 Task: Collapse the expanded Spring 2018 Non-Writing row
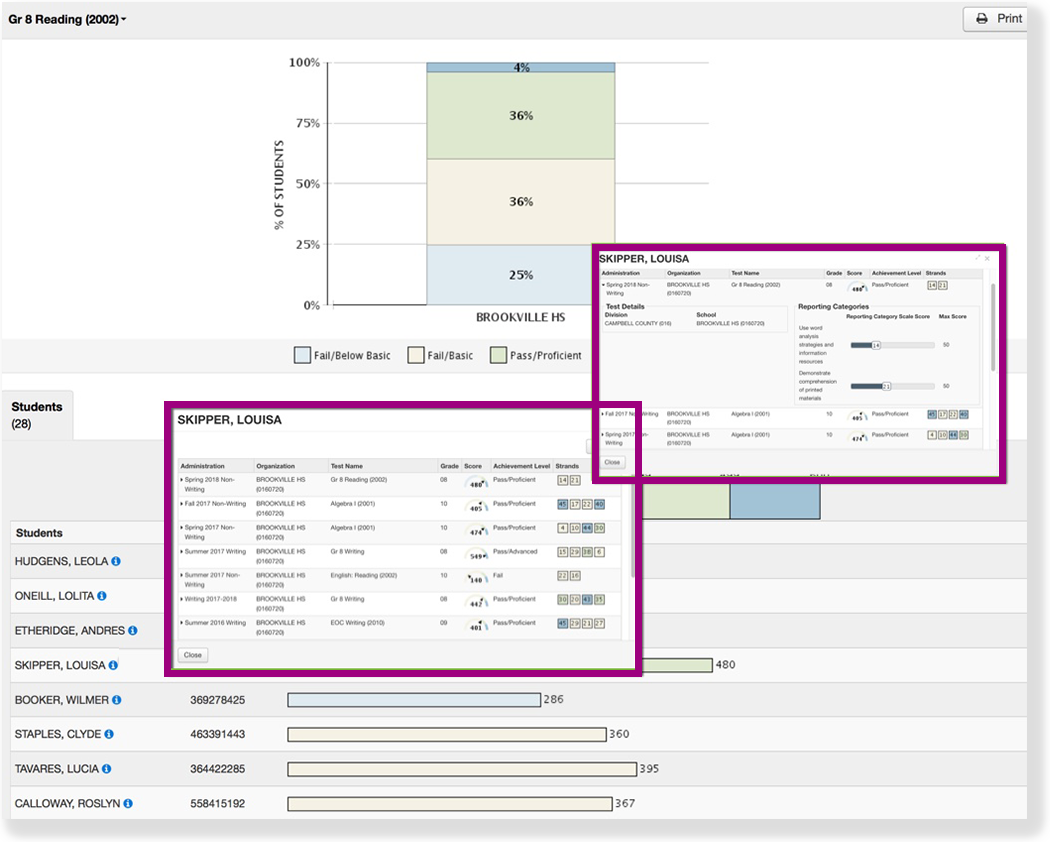tap(603, 285)
